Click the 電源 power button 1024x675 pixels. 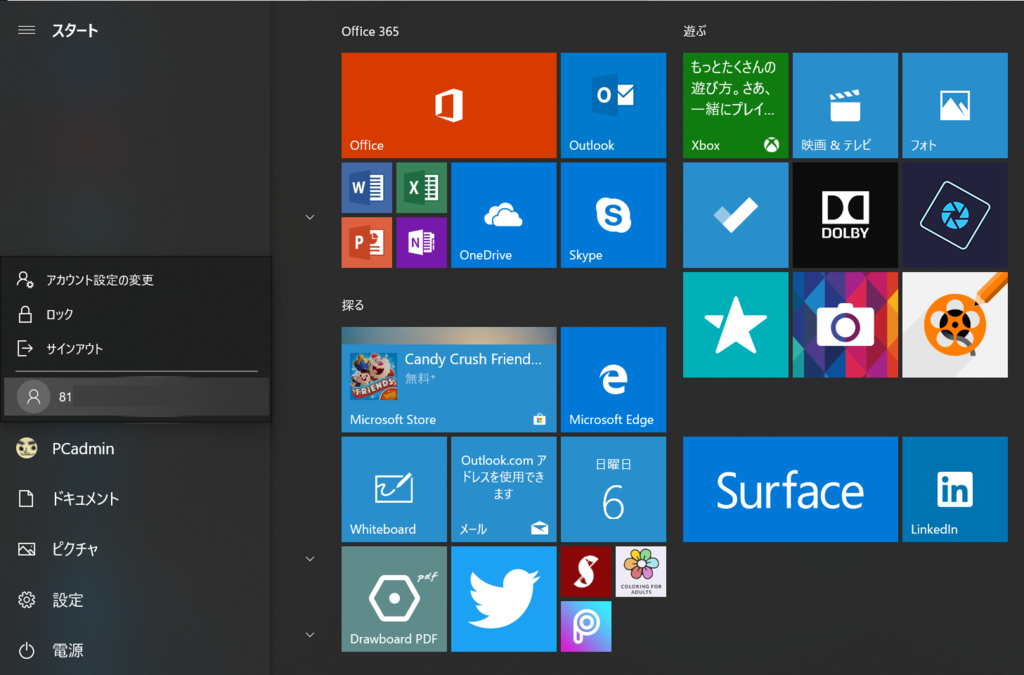click(135, 650)
